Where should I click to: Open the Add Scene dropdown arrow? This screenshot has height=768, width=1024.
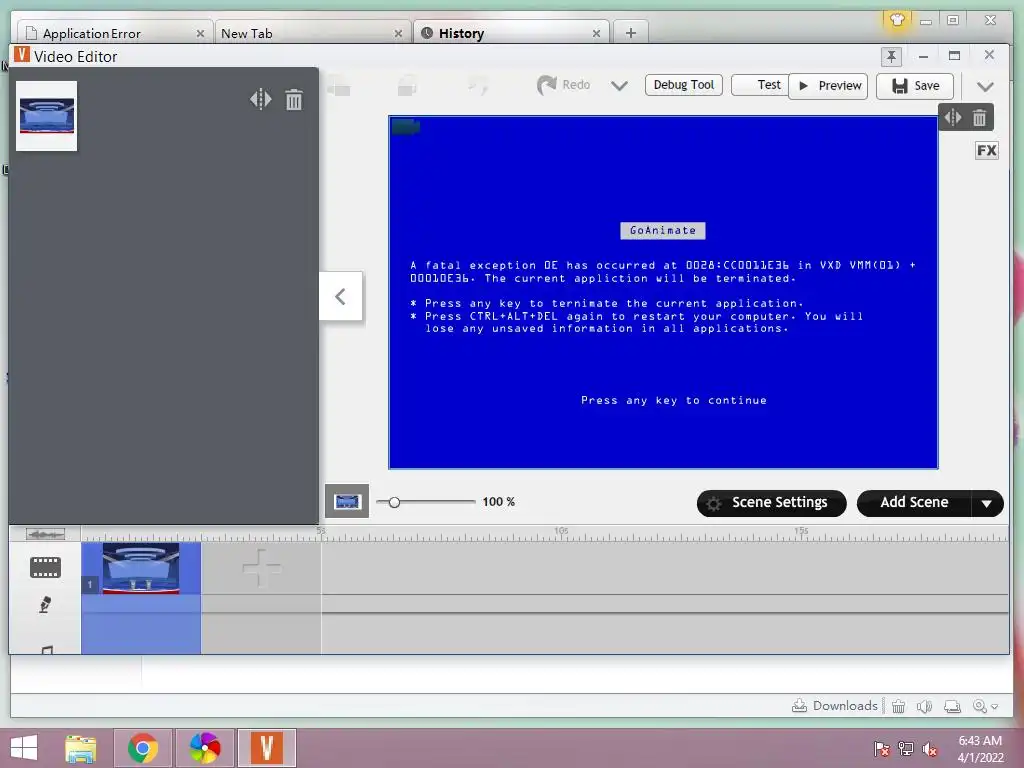(987, 504)
